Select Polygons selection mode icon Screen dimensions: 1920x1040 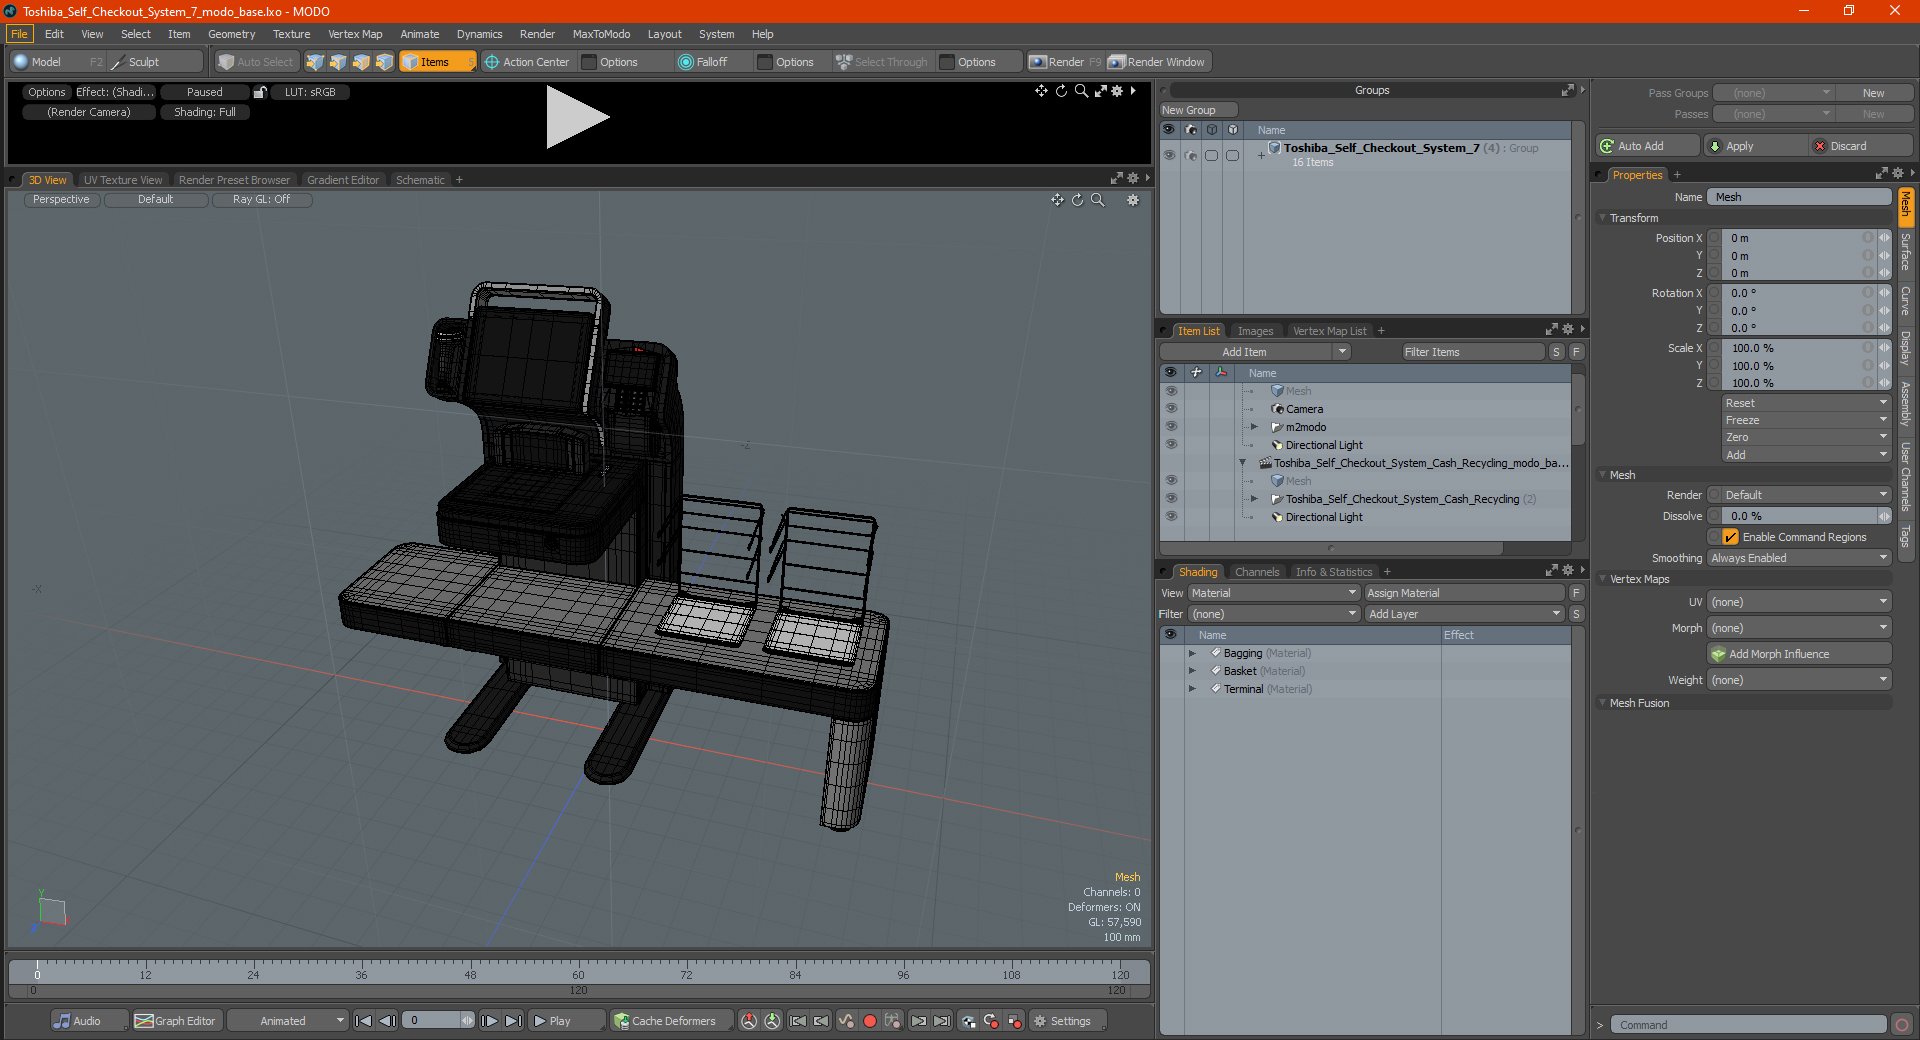click(x=361, y=62)
